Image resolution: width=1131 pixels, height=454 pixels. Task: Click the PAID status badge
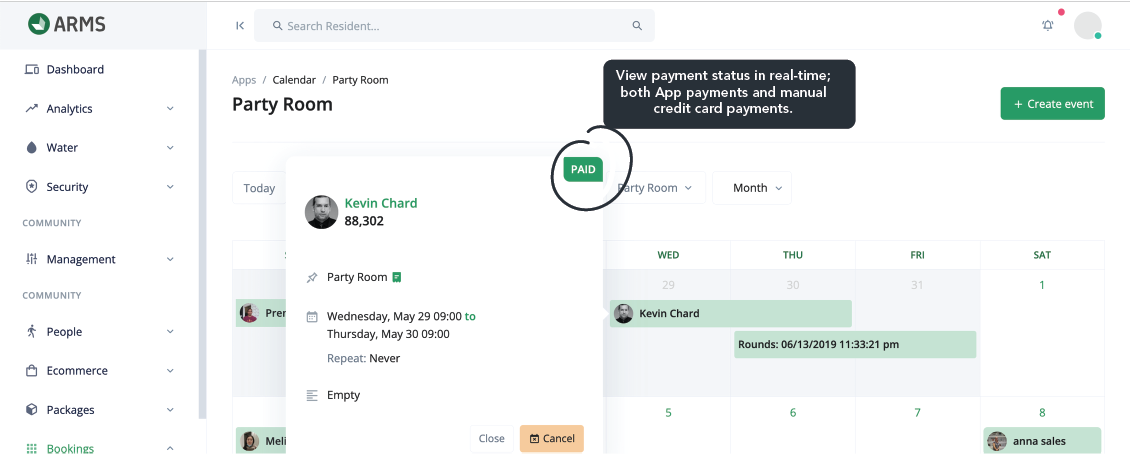[583, 170]
